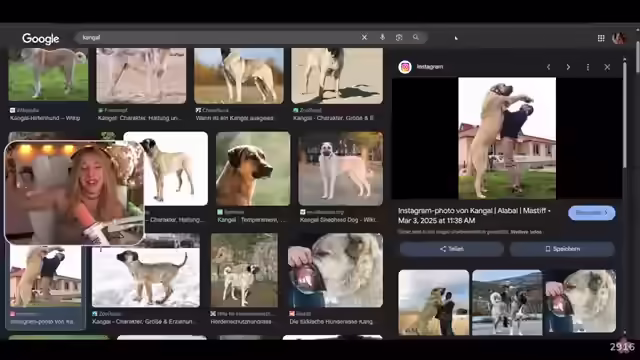Start voice search with microphone icon
The image size is (640, 360).
coord(382,38)
